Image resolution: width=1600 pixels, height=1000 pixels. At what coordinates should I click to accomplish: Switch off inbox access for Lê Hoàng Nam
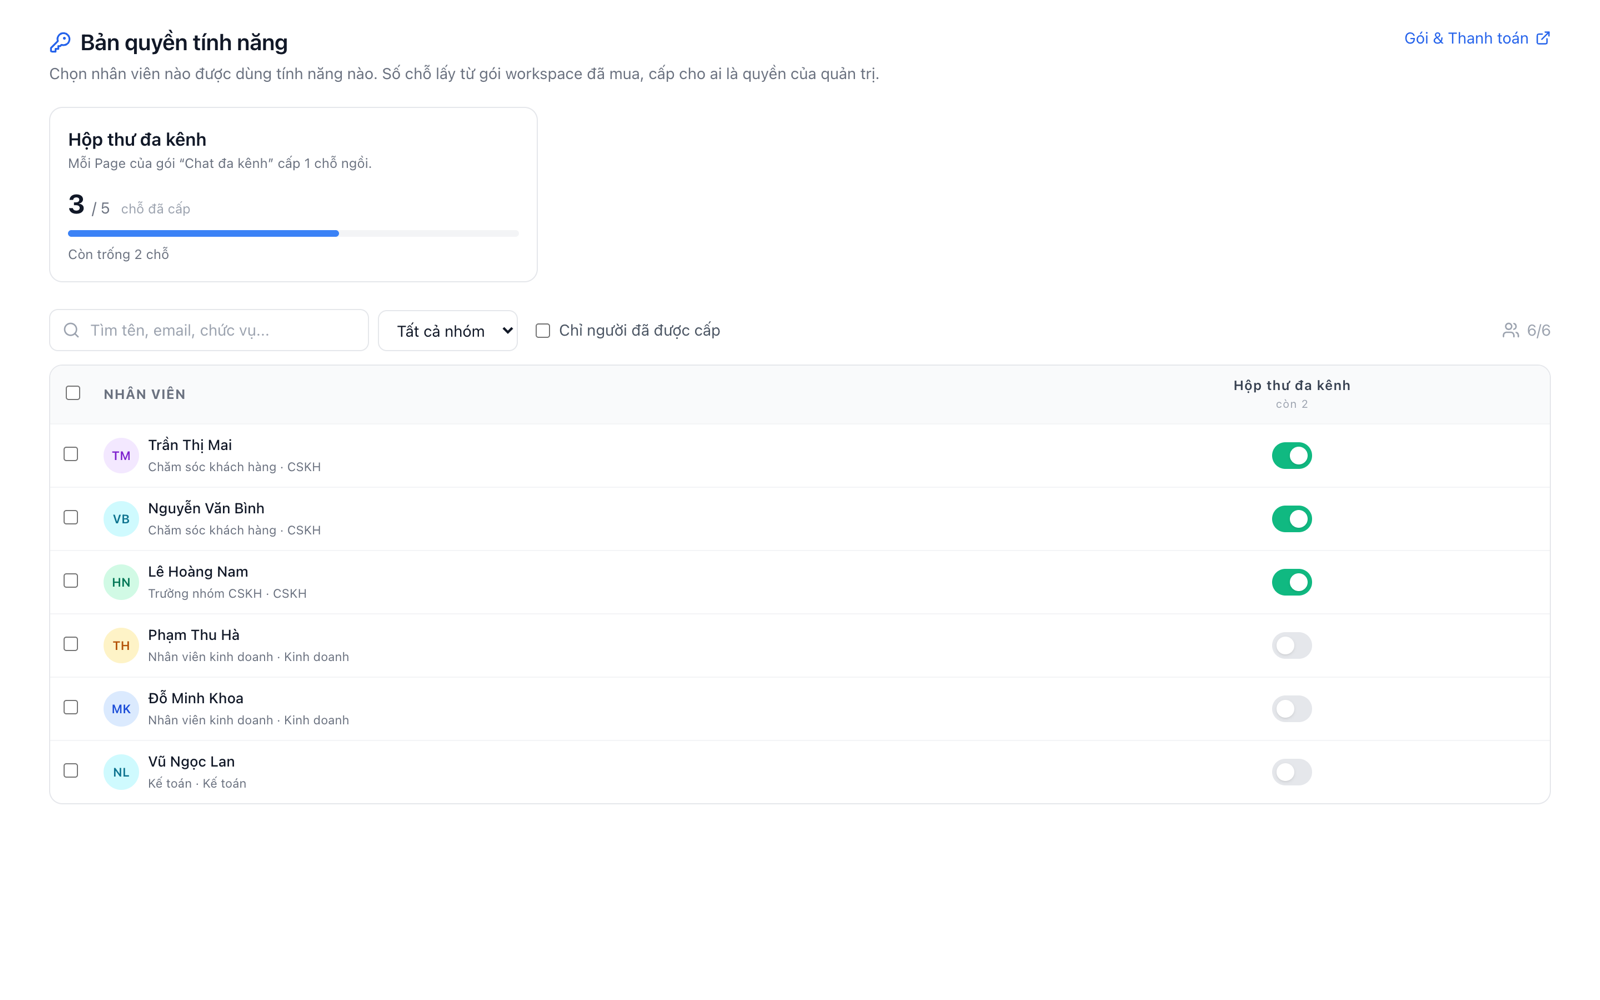(x=1291, y=582)
